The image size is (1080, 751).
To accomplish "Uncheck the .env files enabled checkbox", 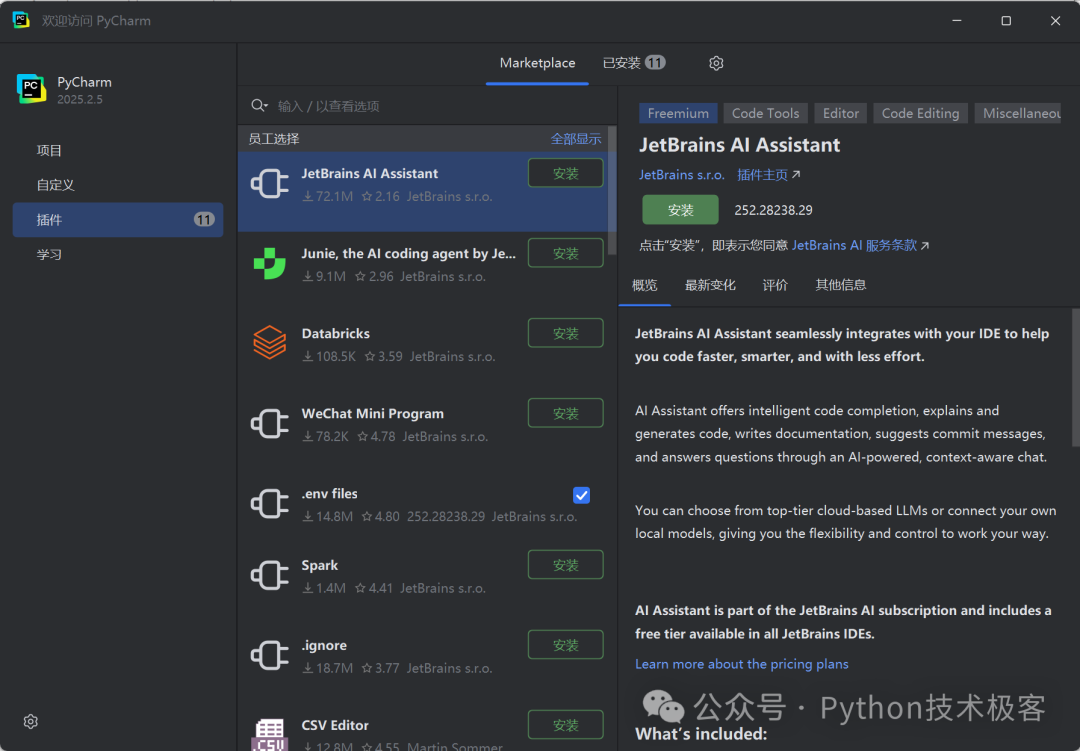I will pos(581,495).
